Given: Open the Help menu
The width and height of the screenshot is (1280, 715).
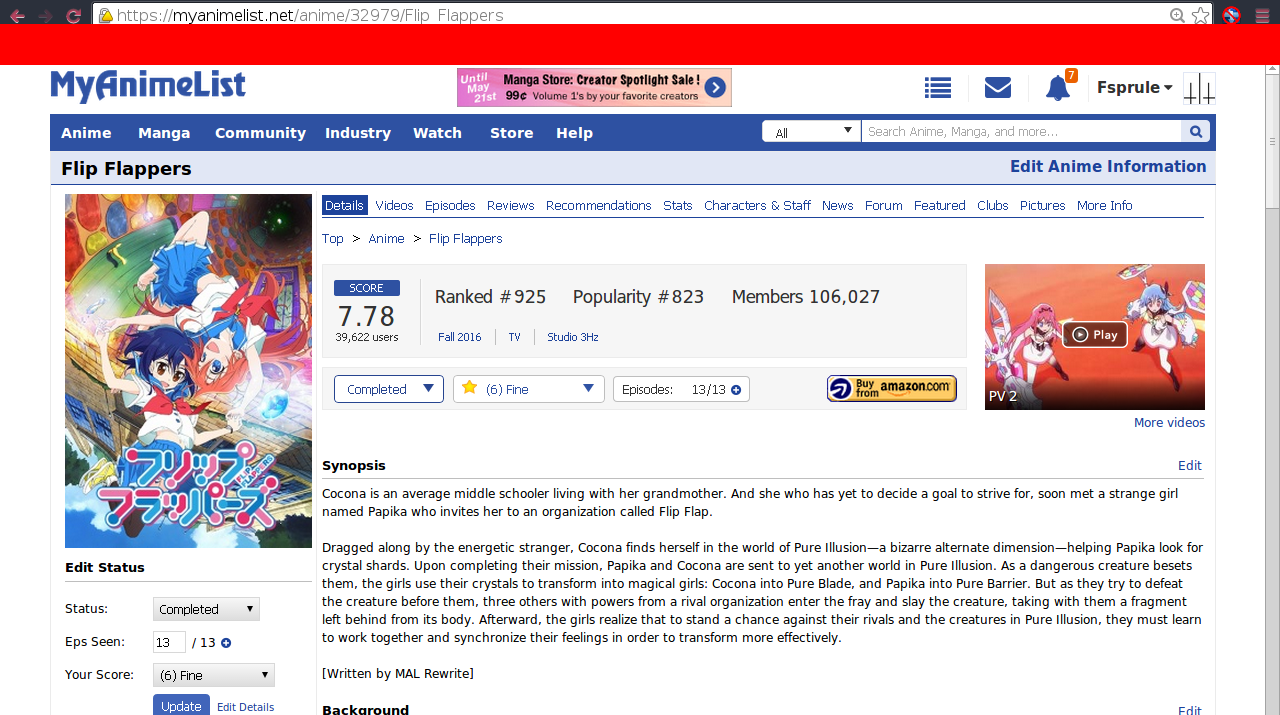Looking at the screenshot, I should tap(575, 132).
